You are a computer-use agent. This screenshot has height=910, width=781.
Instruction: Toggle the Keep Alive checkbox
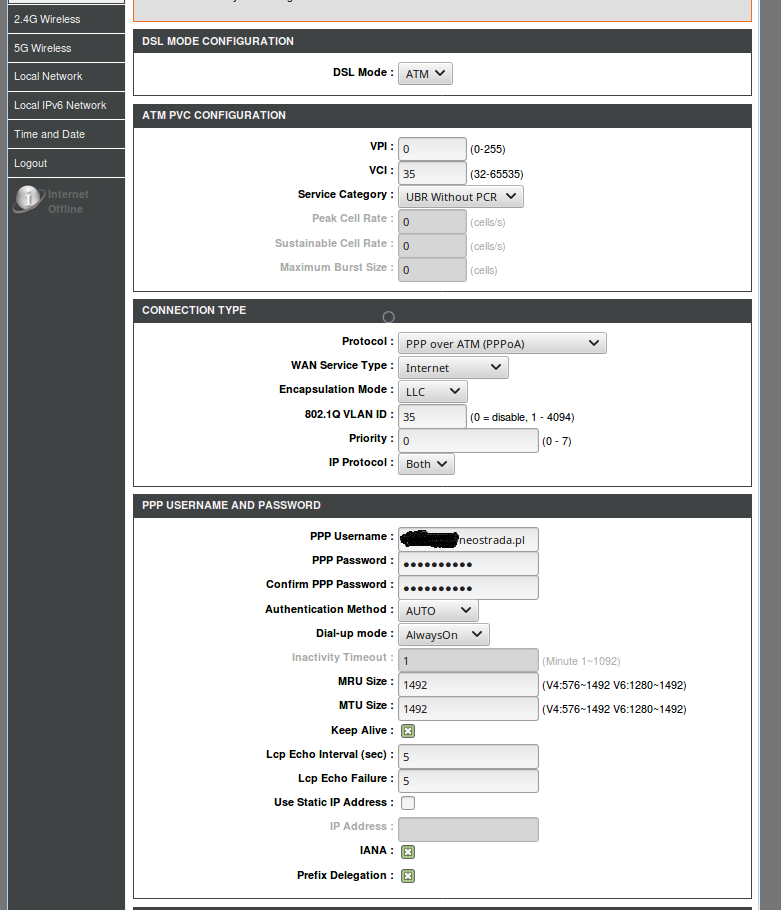pyautogui.click(x=408, y=731)
